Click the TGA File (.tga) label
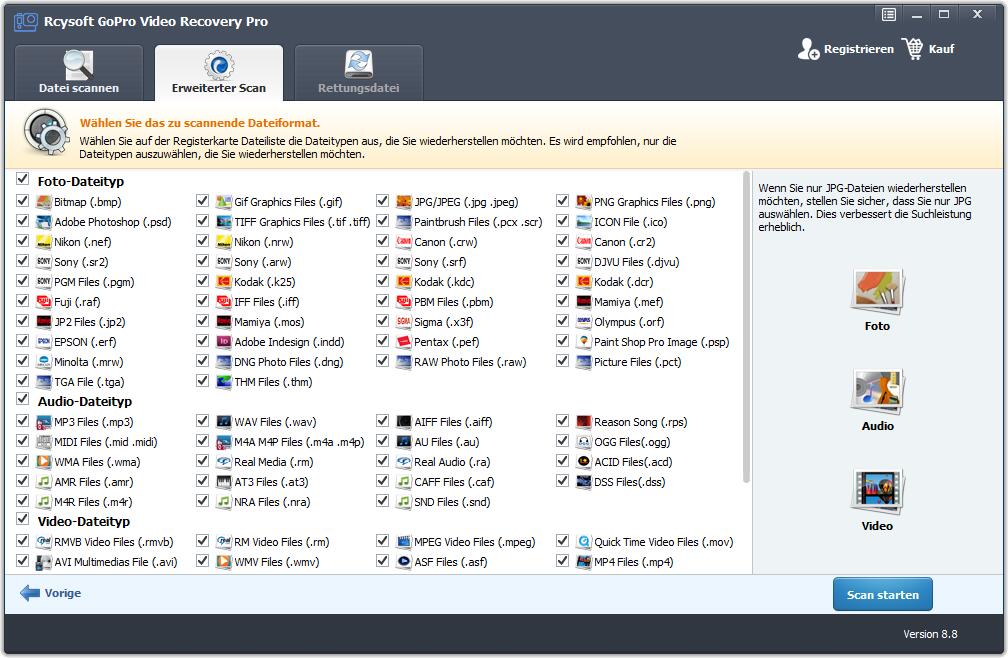Screen dimensions: 1008x658 coord(89,382)
